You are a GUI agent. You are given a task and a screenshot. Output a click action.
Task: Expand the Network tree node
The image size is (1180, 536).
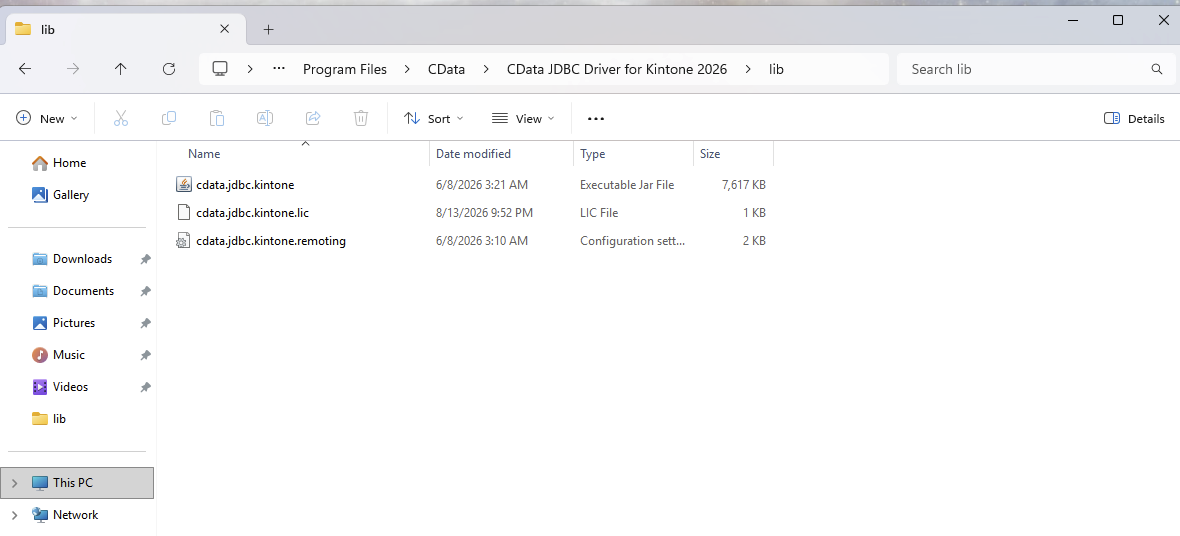[14, 515]
